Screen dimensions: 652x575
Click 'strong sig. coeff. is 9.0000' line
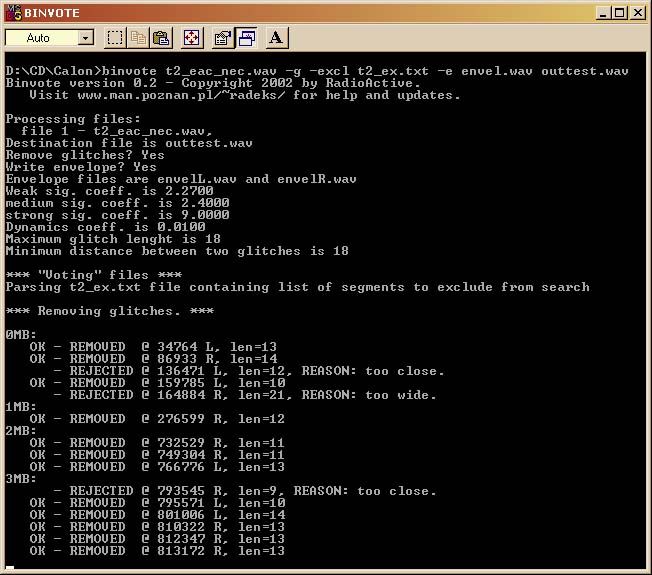coord(117,215)
